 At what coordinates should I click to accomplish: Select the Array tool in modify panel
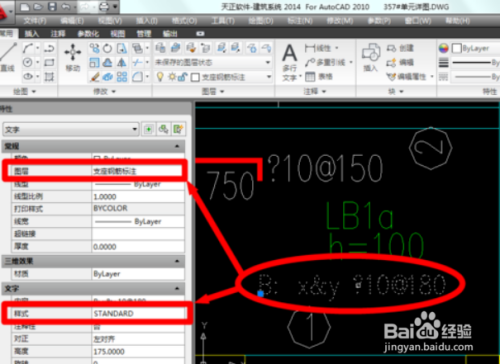click(x=122, y=77)
